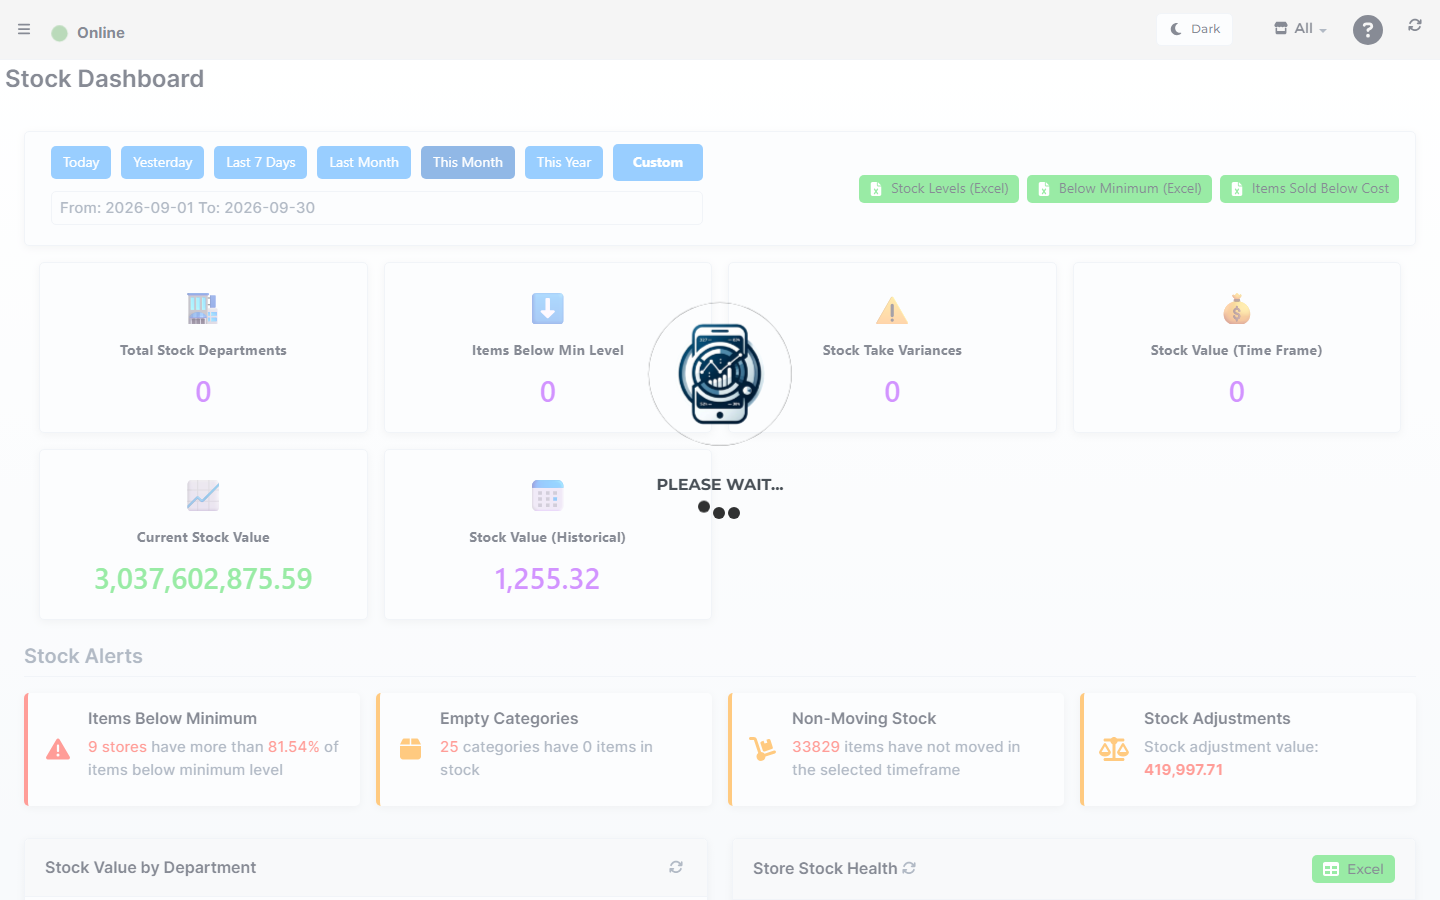The image size is (1440, 900).
Task: Click the Empty Categories box icon
Action: (x=411, y=749)
